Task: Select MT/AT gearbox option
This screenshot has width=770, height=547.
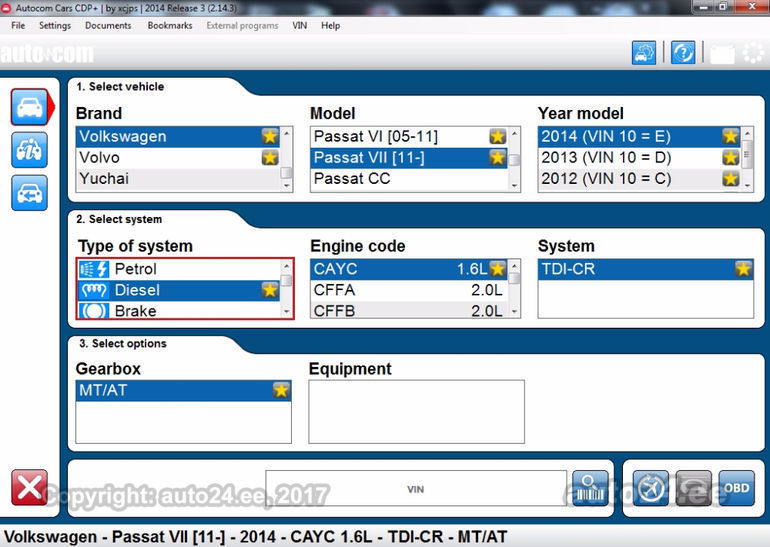Action: (x=184, y=390)
